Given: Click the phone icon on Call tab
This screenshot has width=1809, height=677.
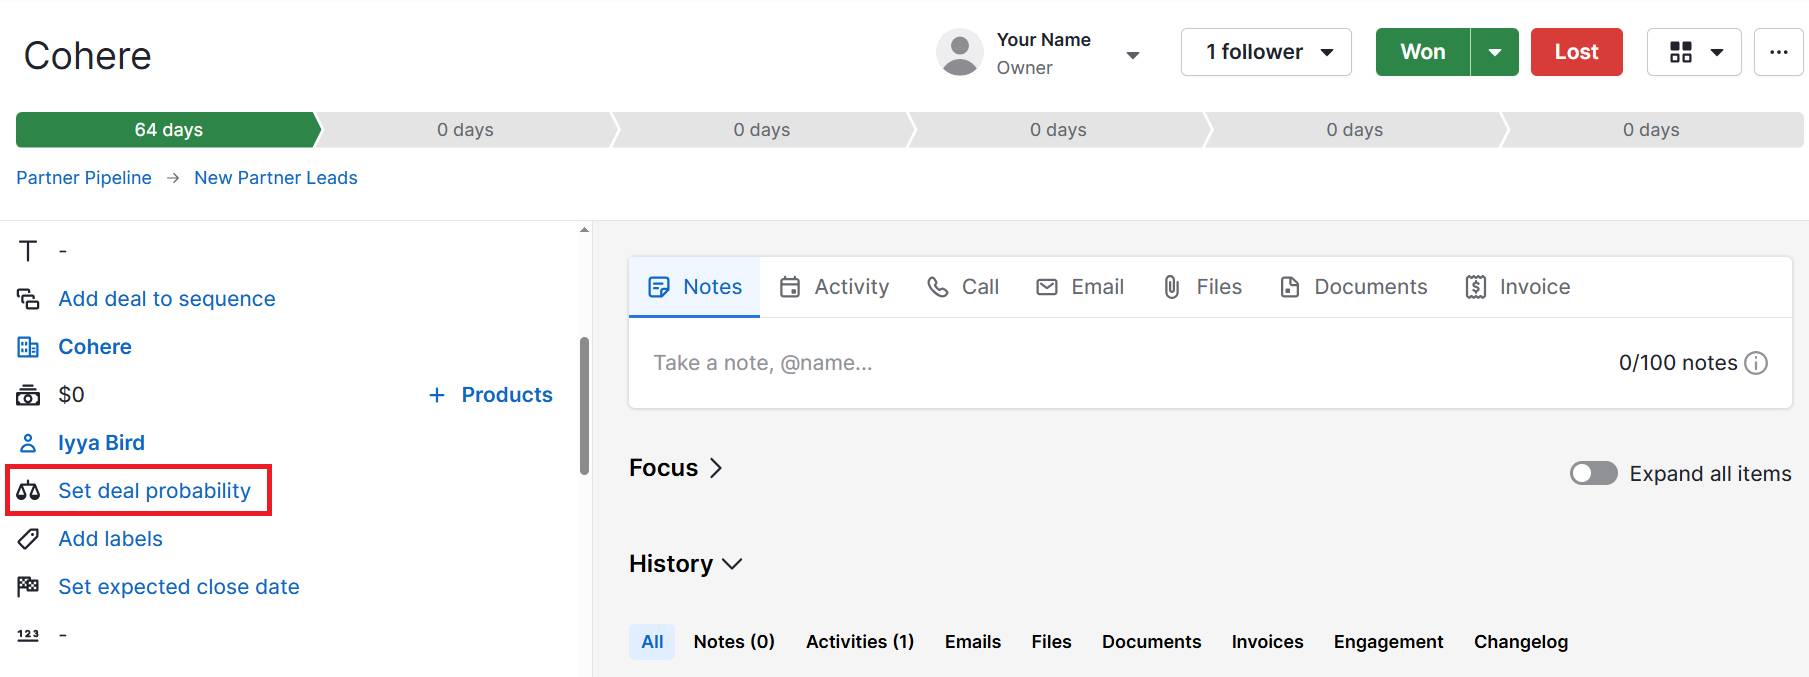Looking at the screenshot, I should pos(937,287).
